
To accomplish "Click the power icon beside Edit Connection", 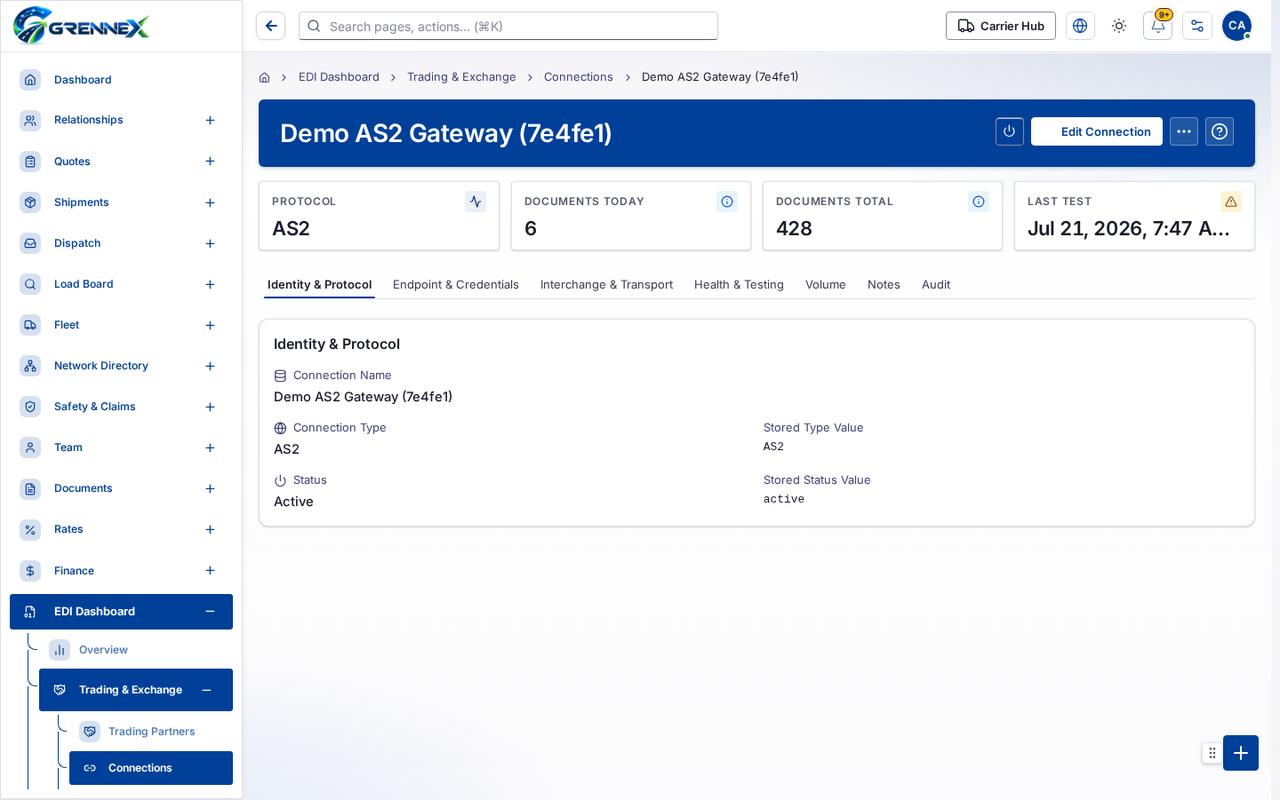I will pyautogui.click(x=1009, y=131).
